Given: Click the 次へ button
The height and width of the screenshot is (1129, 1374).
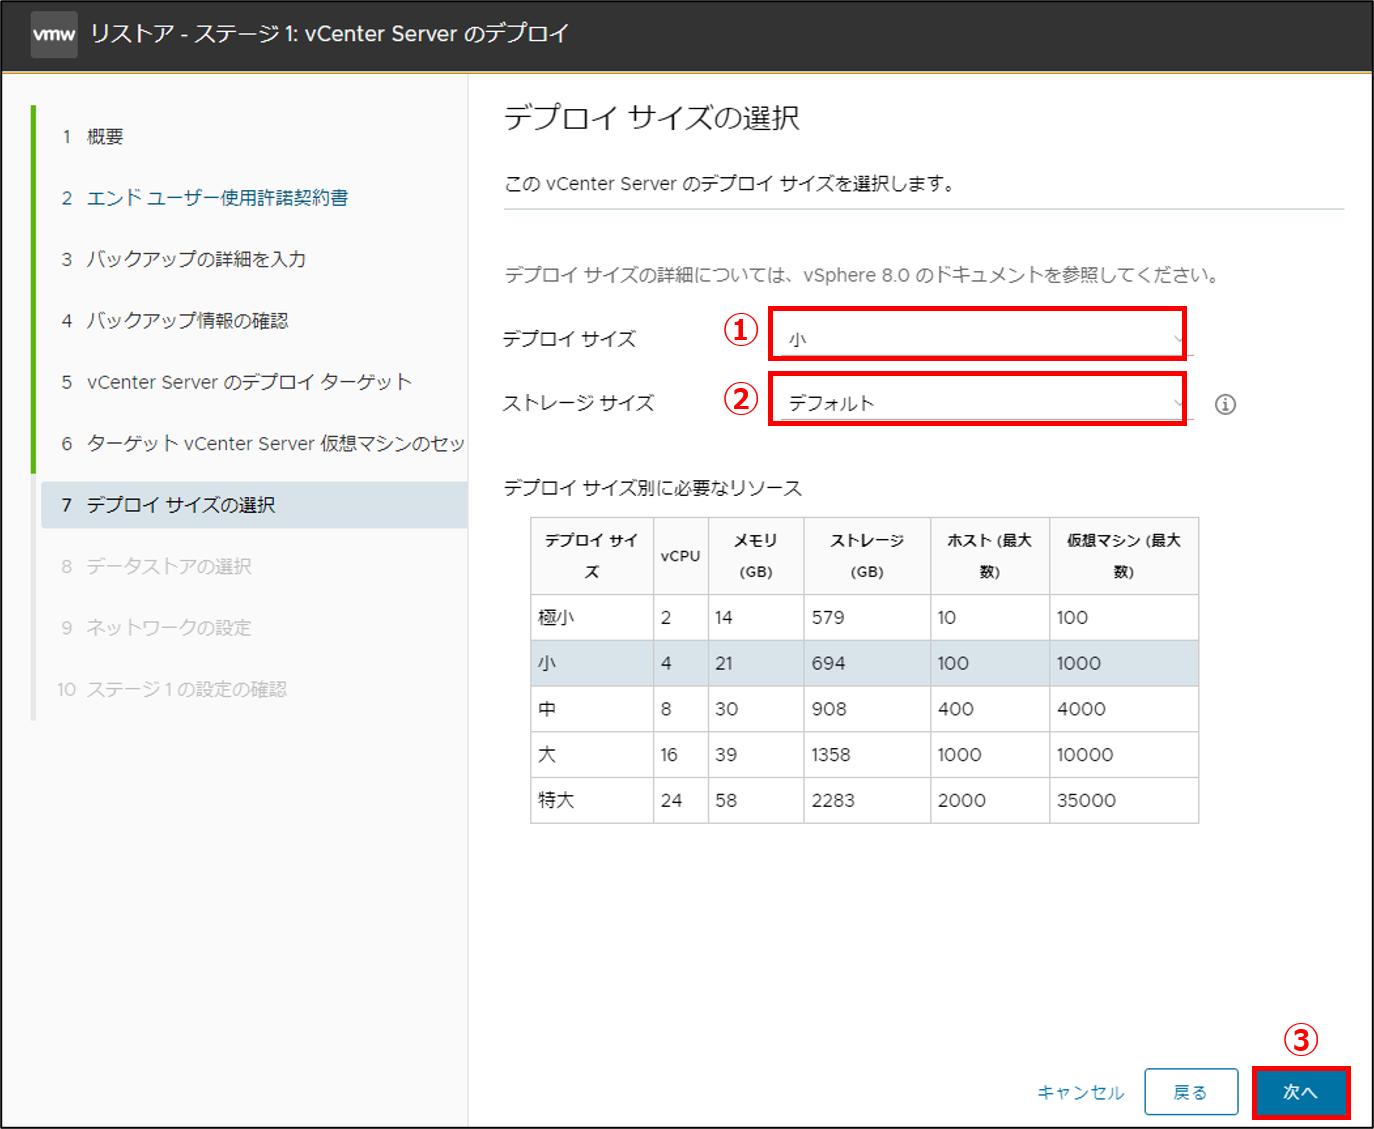Looking at the screenshot, I should 1300,1092.
